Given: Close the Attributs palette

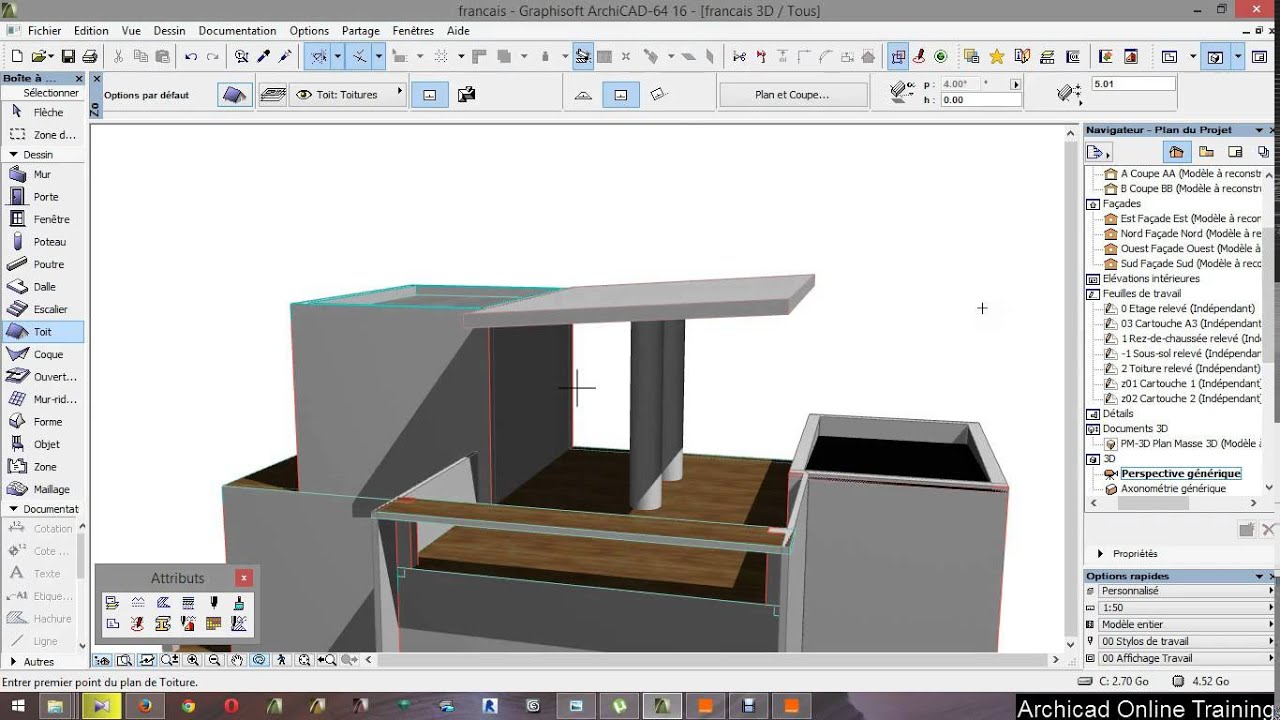Looking at the screenshot, I should tap(243, 578).
